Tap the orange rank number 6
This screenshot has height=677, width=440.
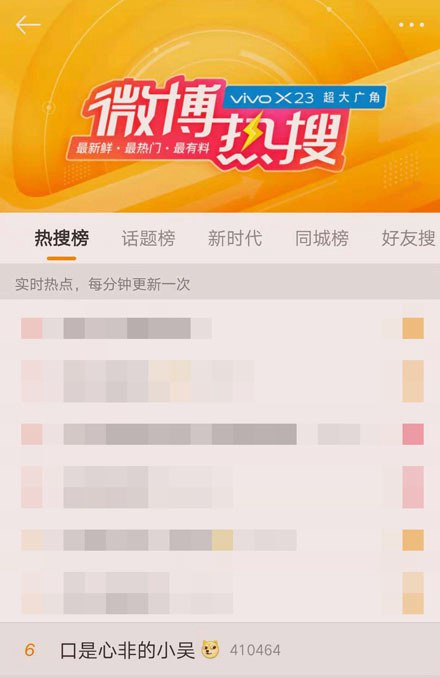pyautogui.click(x=29, y=650)
